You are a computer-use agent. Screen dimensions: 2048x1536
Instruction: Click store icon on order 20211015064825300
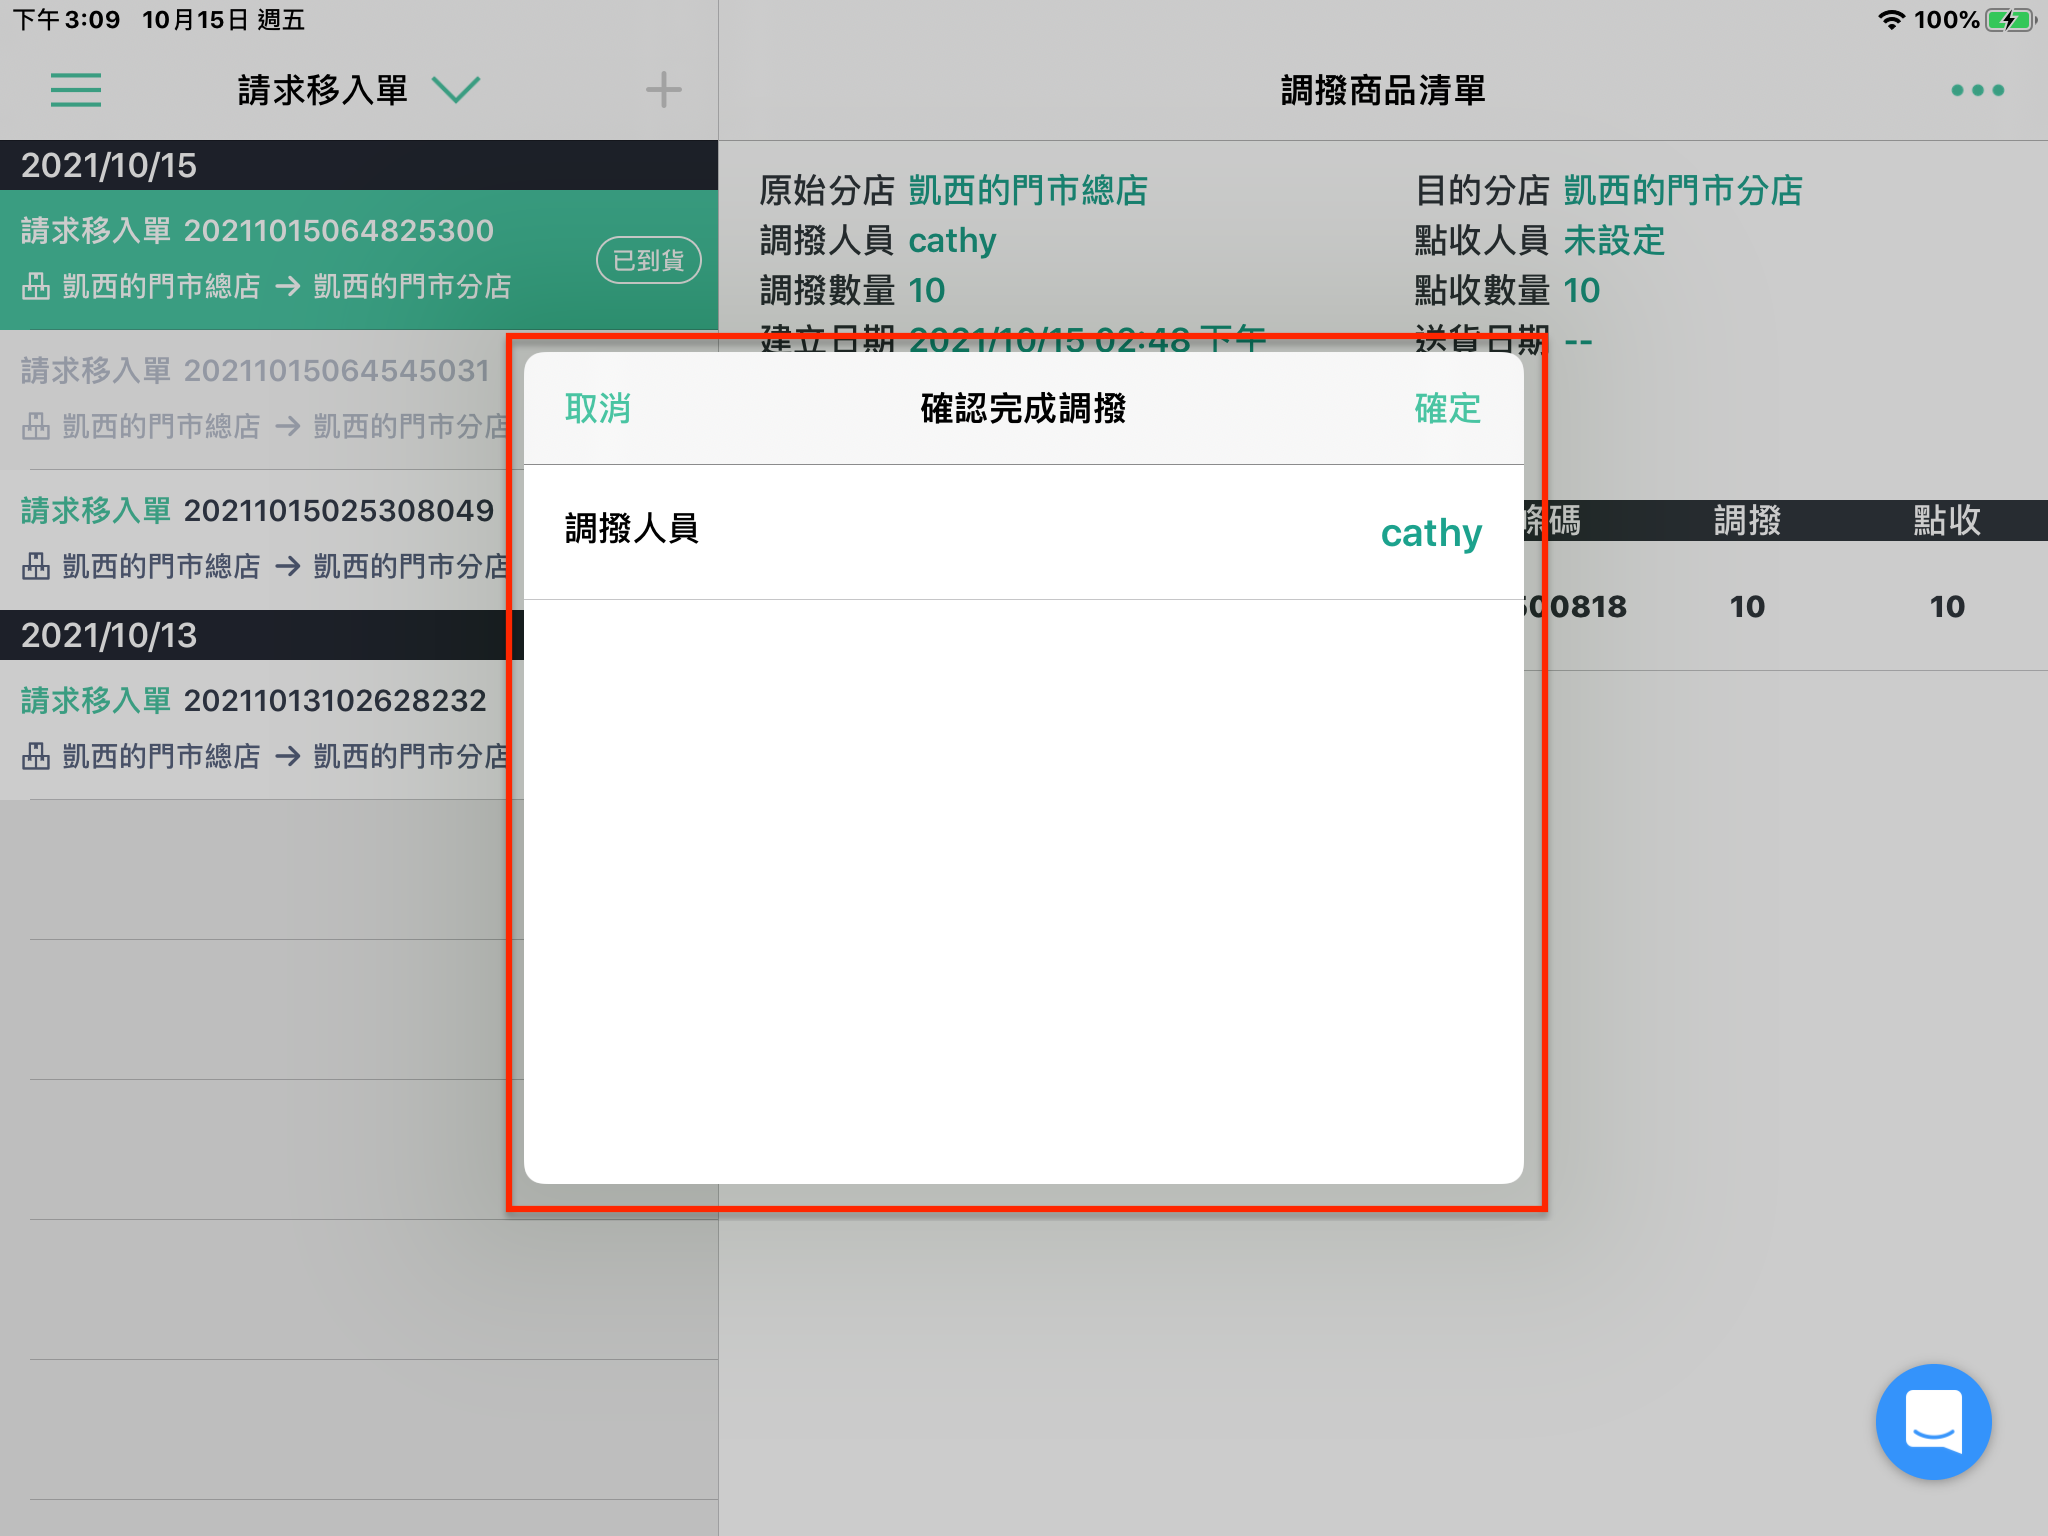(36, 287)
